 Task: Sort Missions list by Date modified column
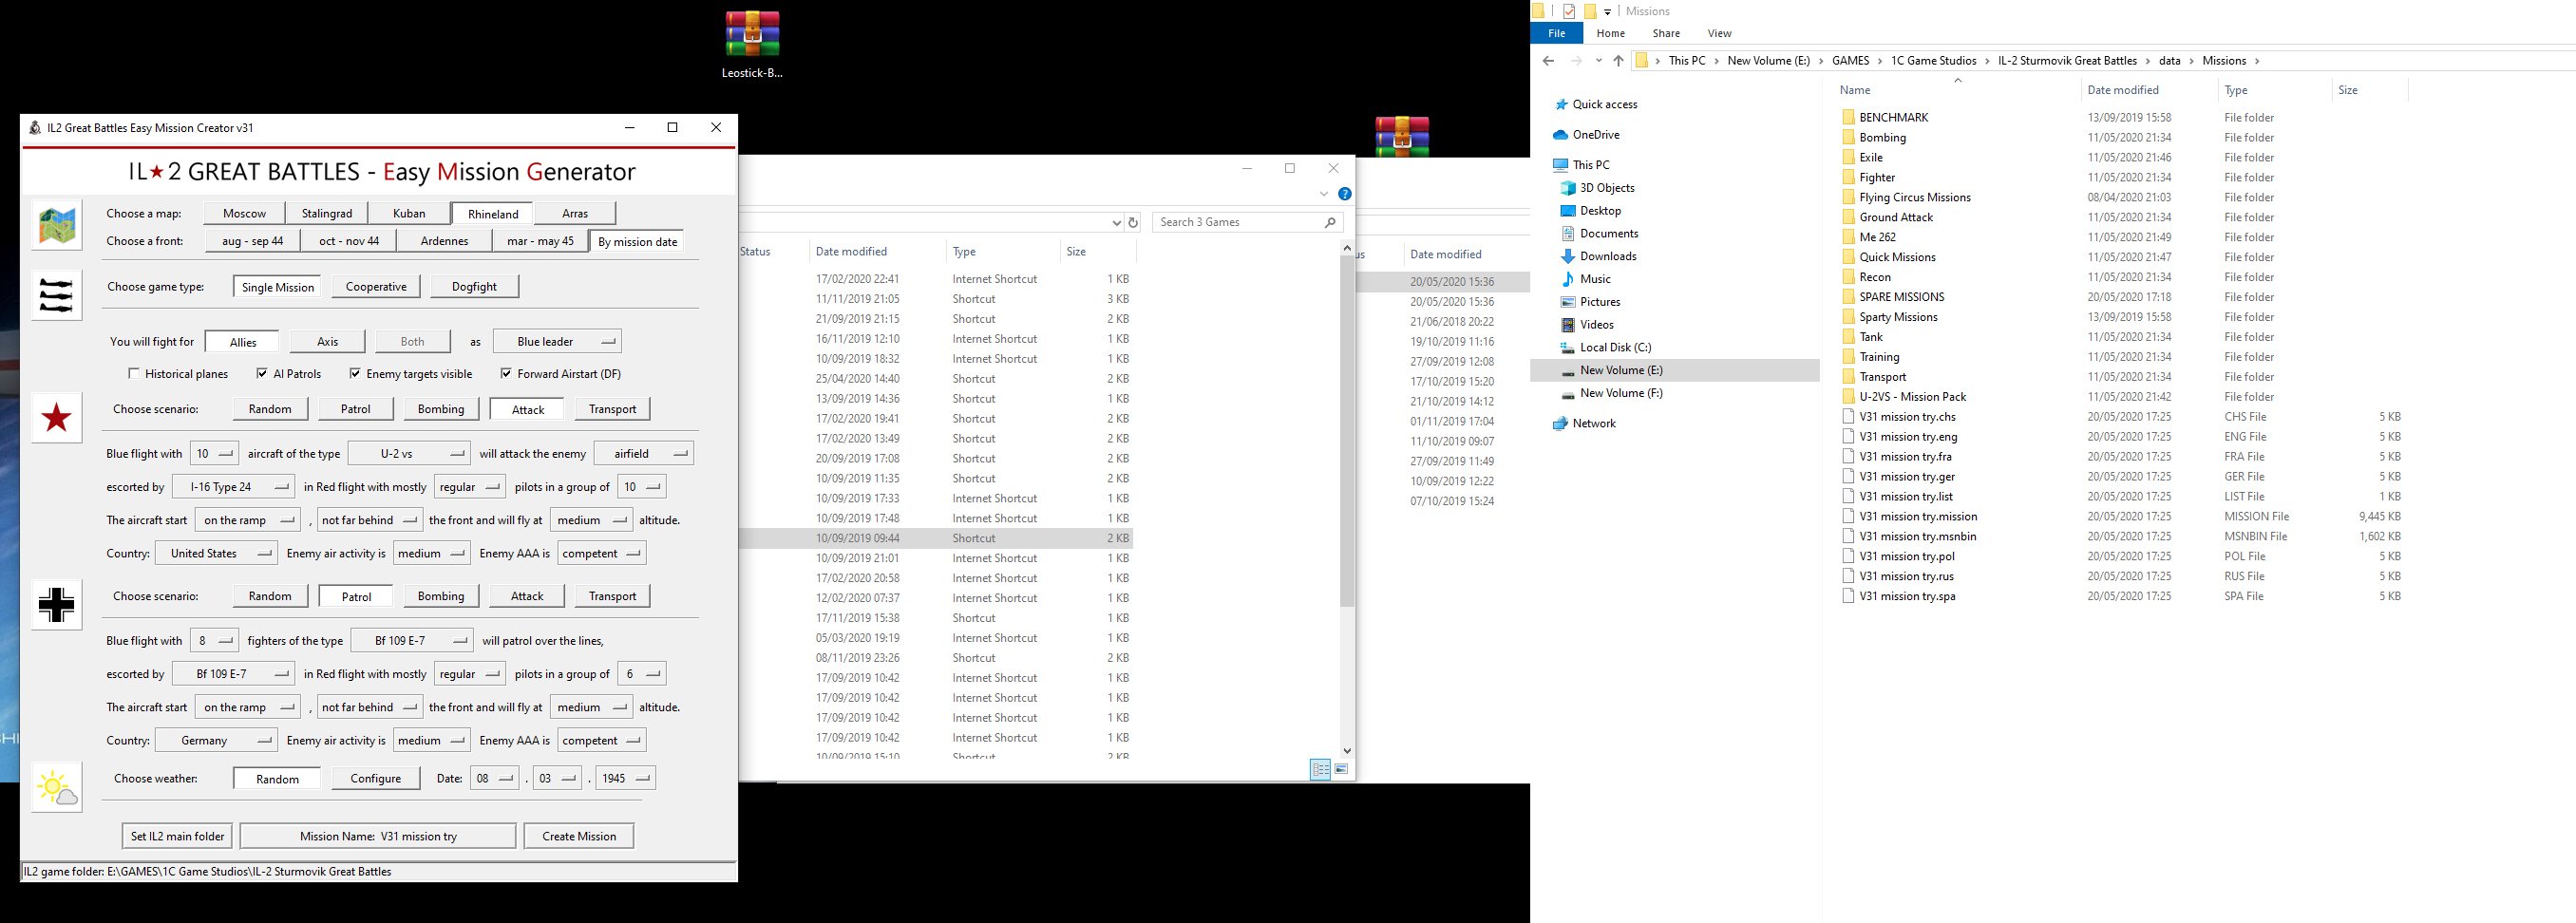[2123, 90]
